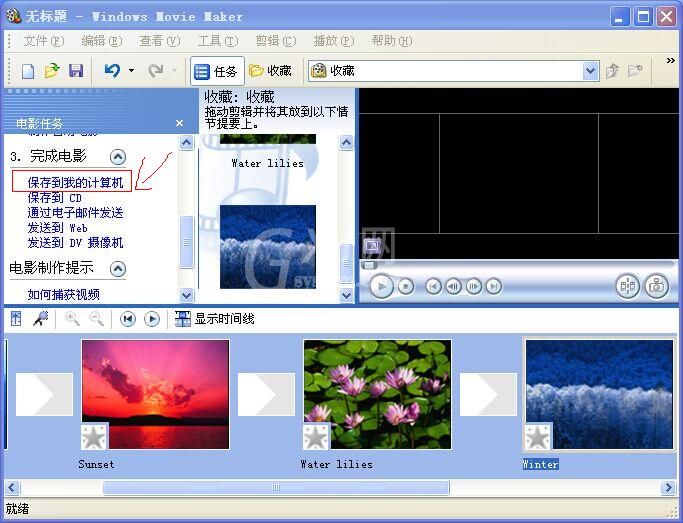This screenshot has width=683, height=523.
Task: Click 保存到 CD link
Action: [54, 198]
